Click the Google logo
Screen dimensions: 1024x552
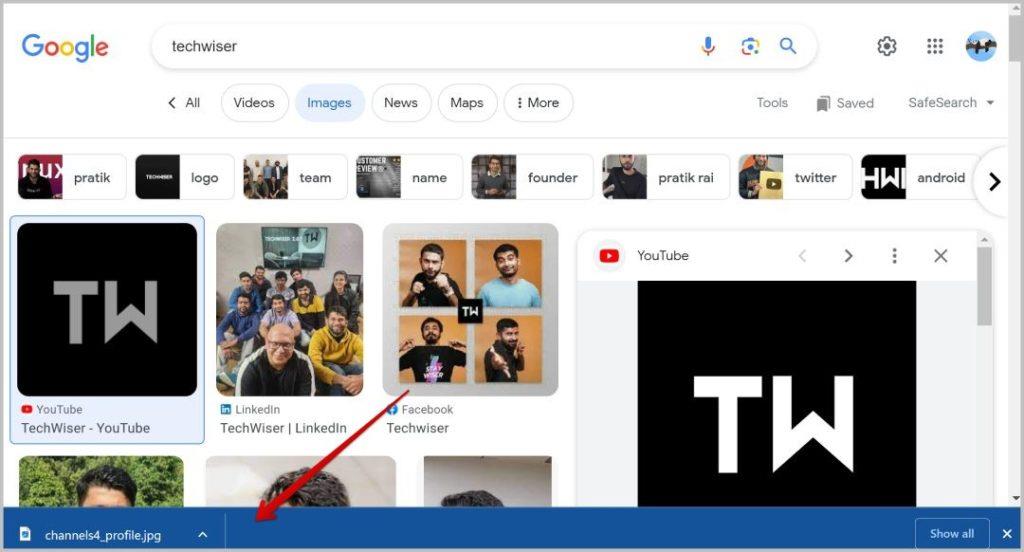pos(65,47)
